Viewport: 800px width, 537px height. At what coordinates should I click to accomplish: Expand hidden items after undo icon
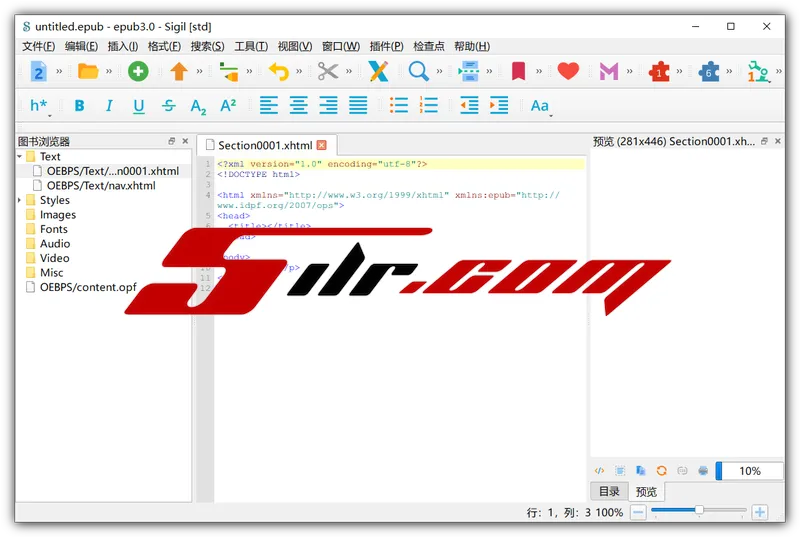(299, 71)
